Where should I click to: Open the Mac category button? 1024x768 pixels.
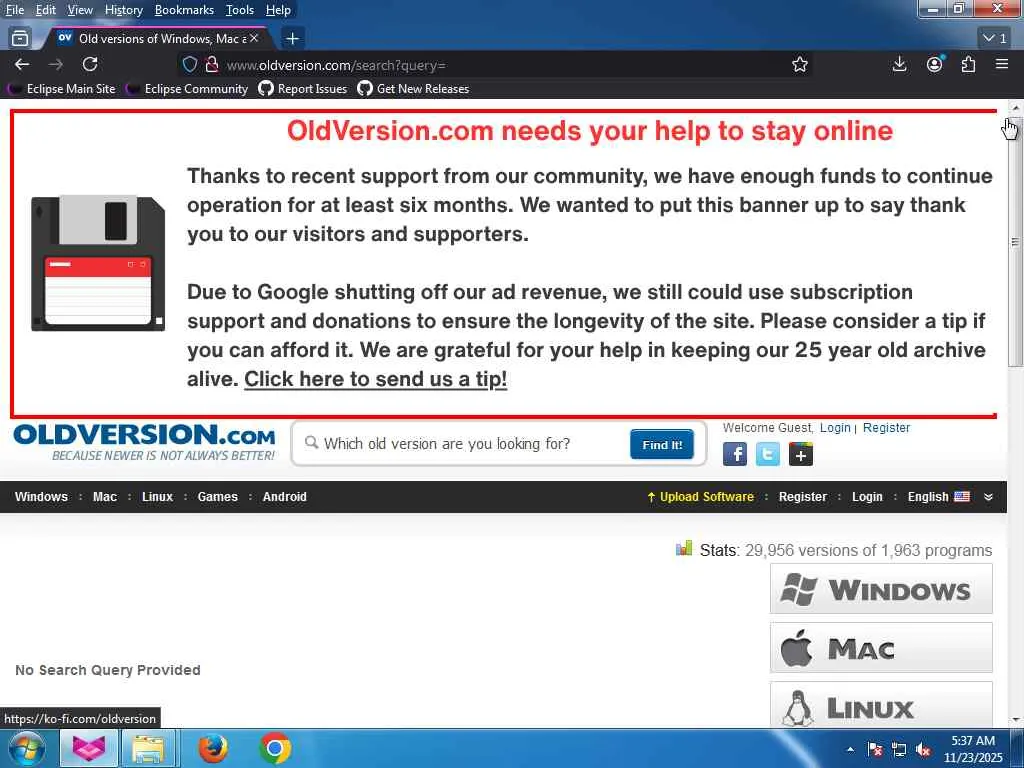881,648
